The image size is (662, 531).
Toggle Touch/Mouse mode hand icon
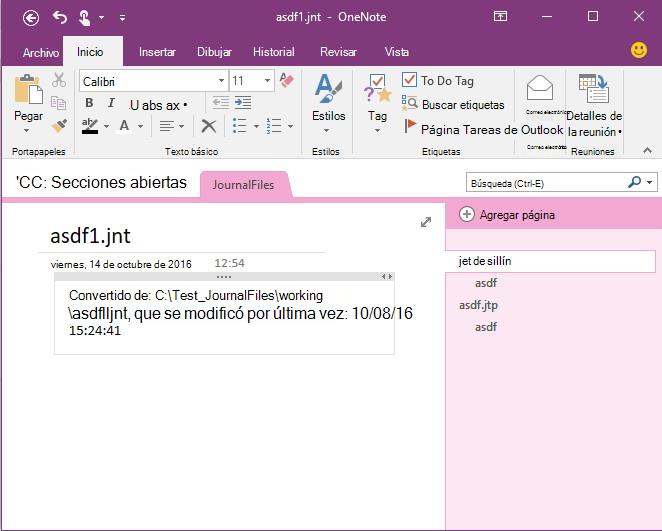click(84, 18)
